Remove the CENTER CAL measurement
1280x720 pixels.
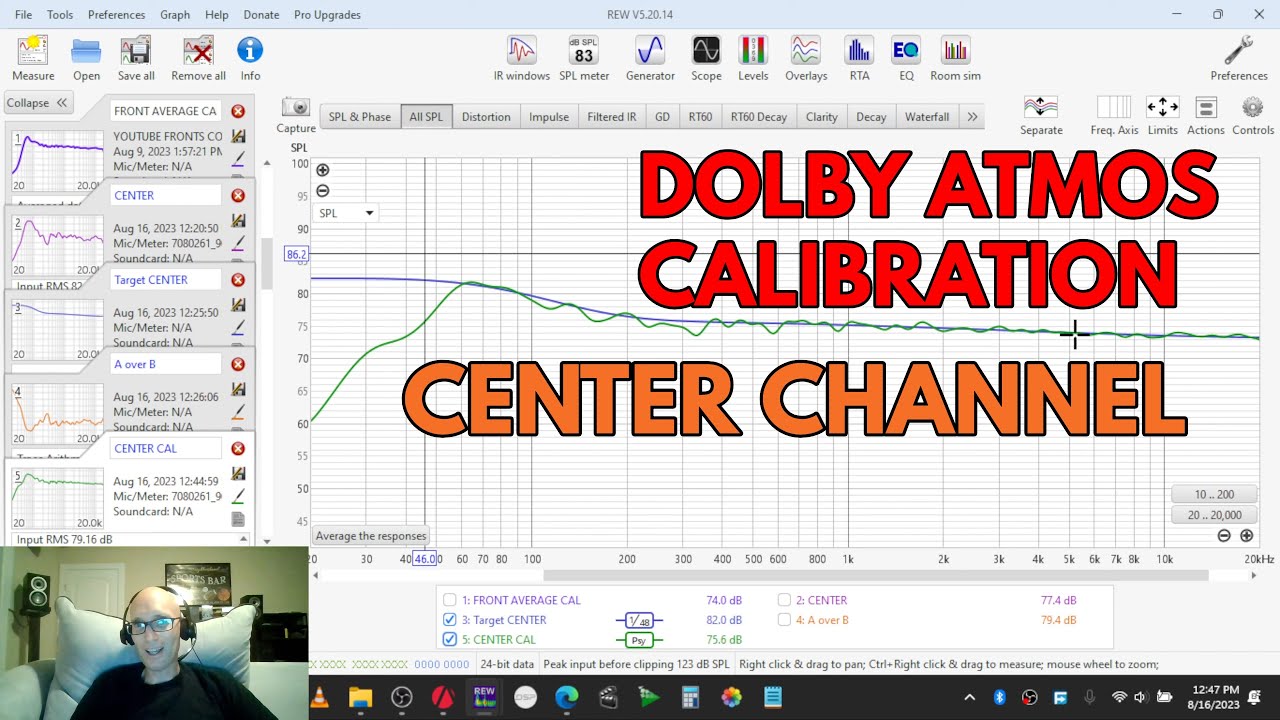point(238,449)
